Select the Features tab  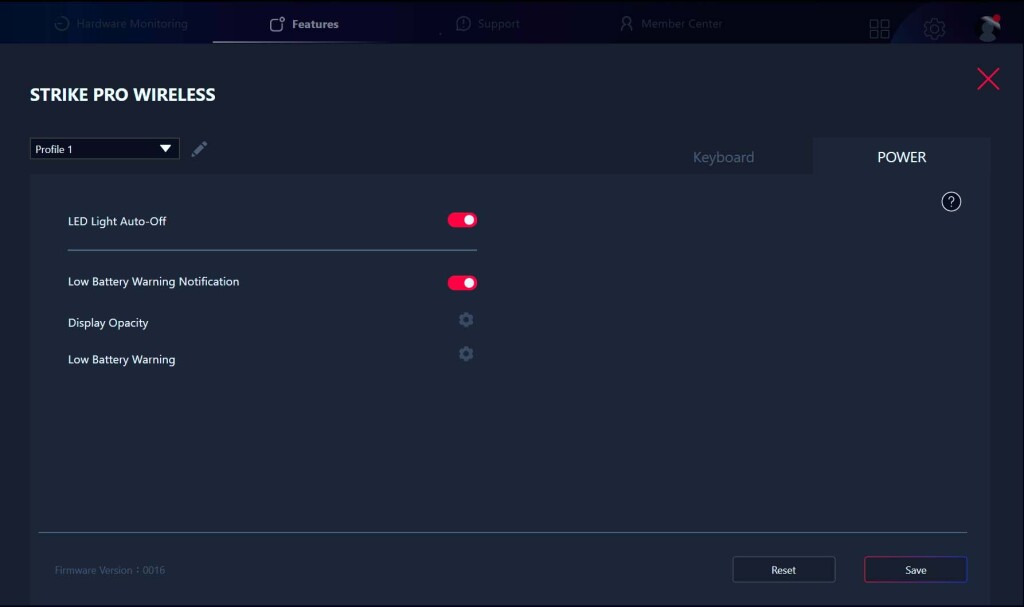tap(304, 24)
